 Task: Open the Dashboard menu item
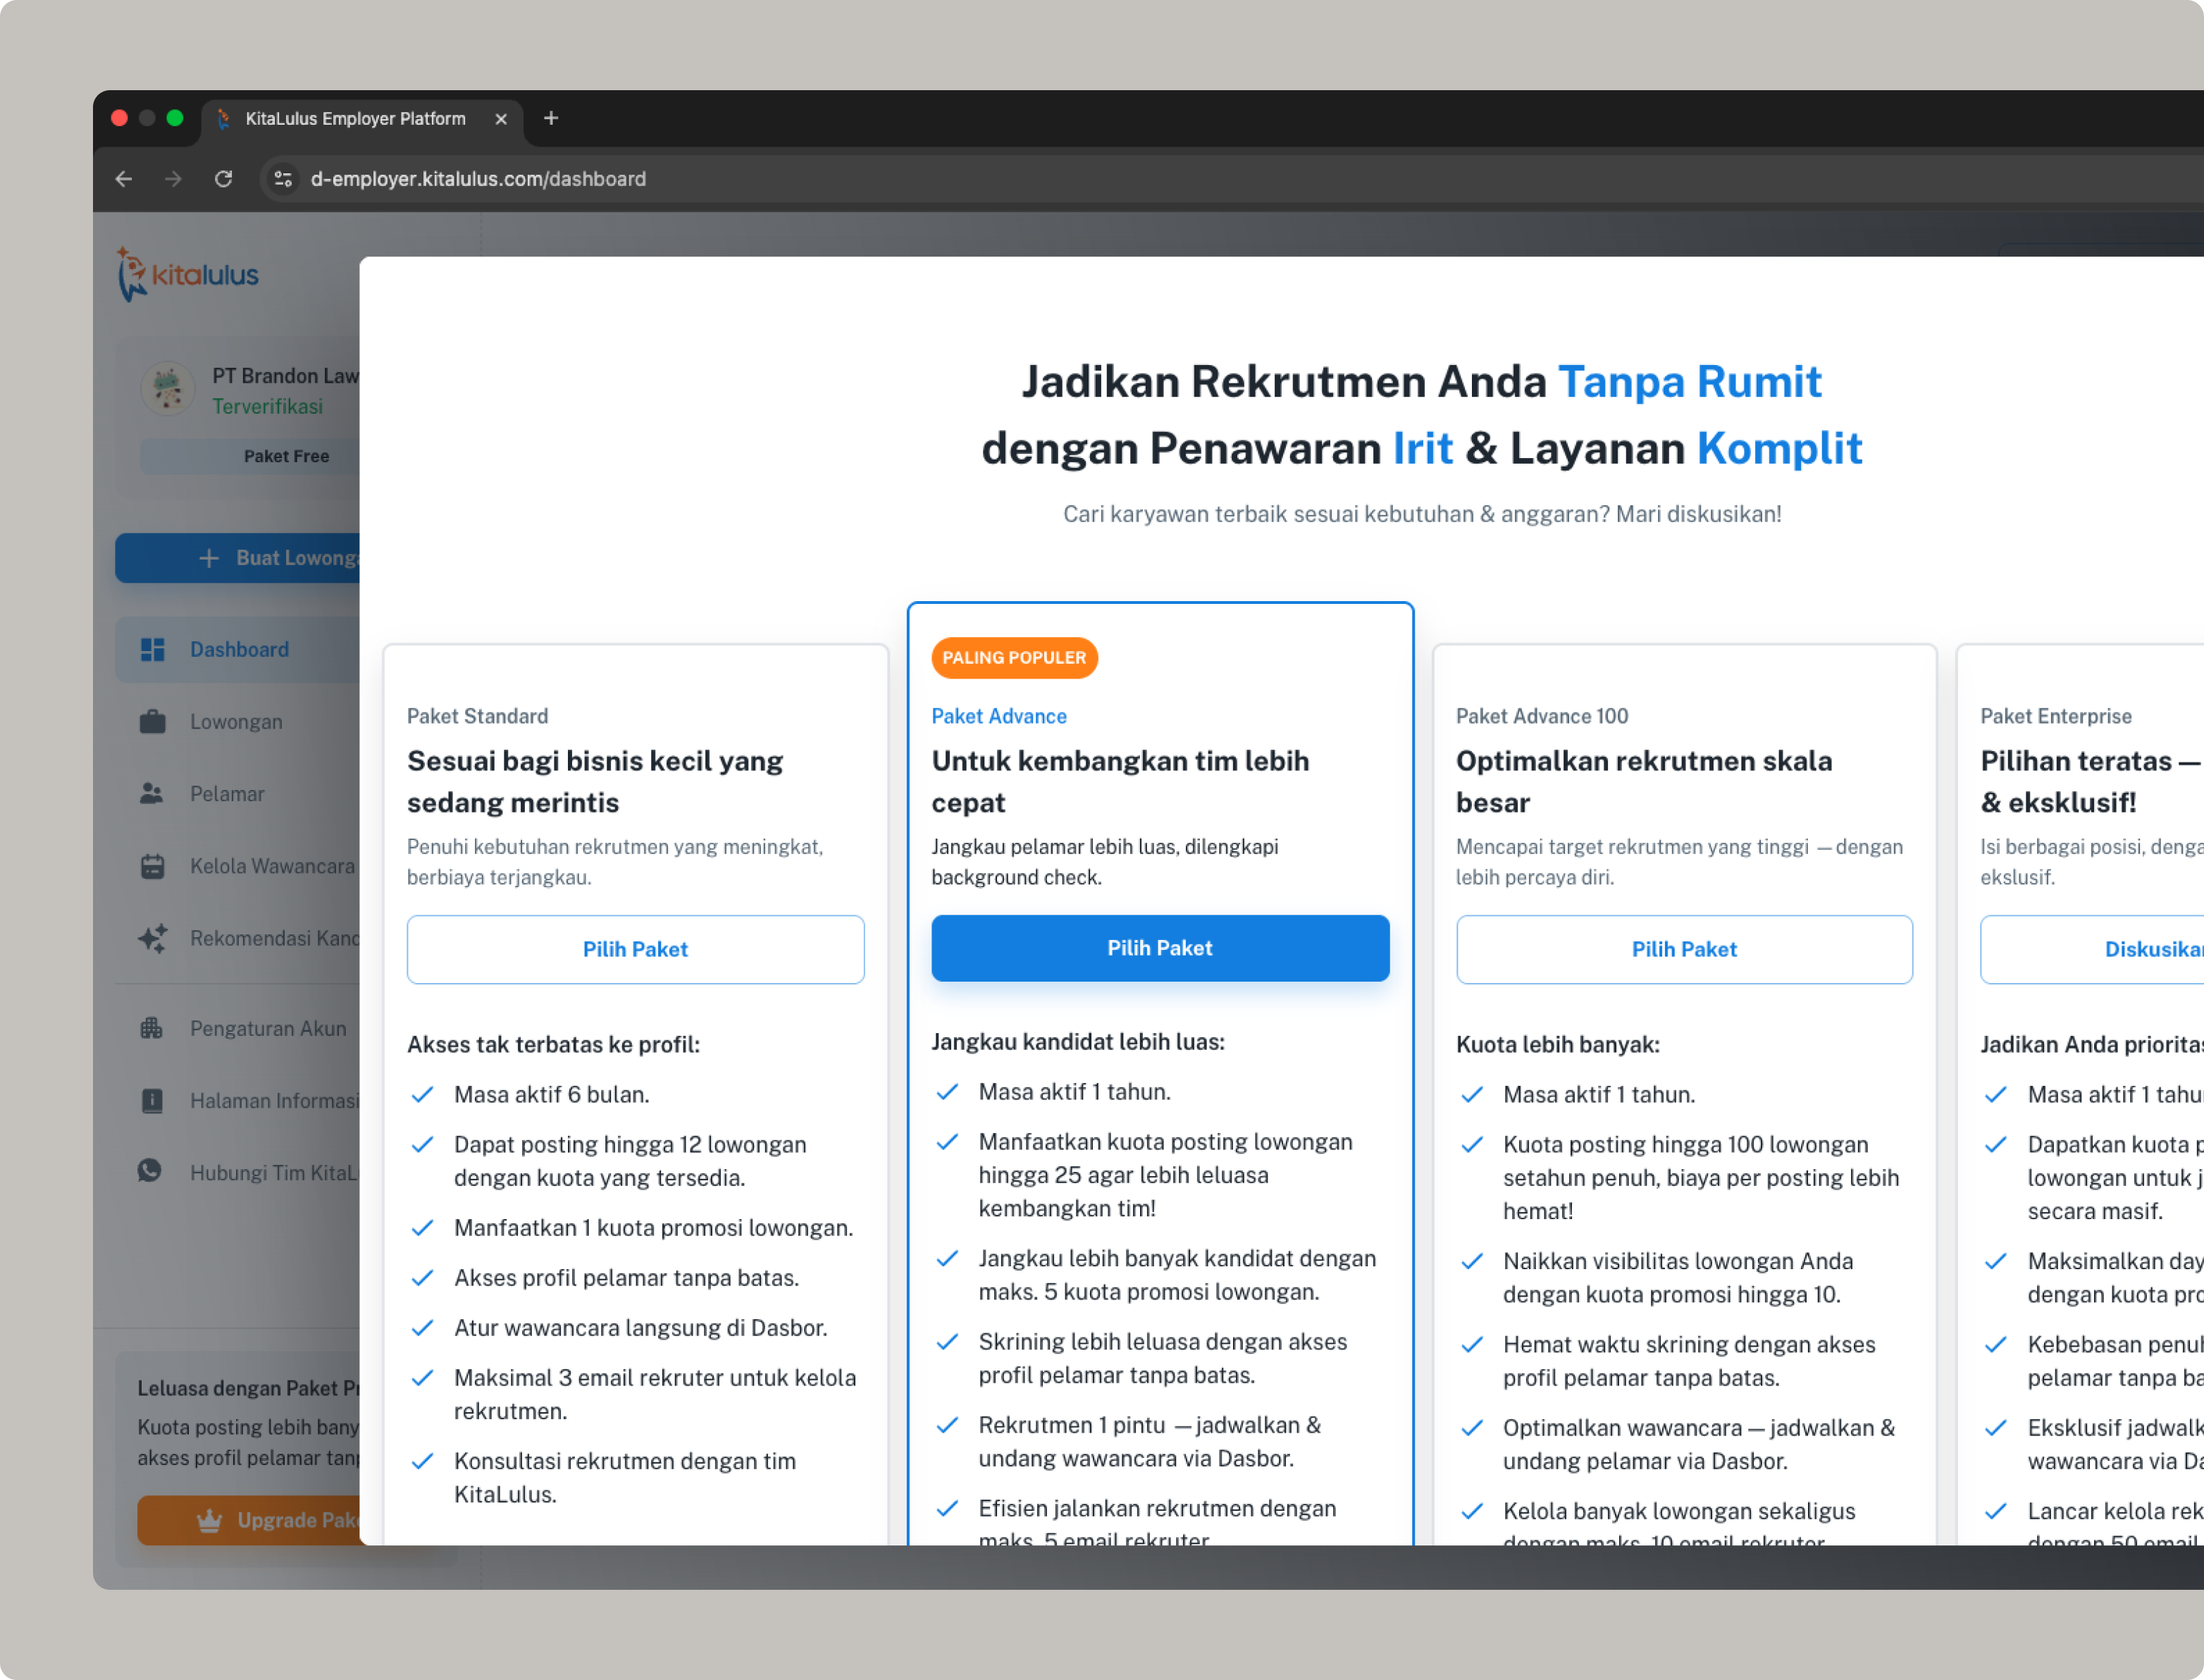(239, 650)
